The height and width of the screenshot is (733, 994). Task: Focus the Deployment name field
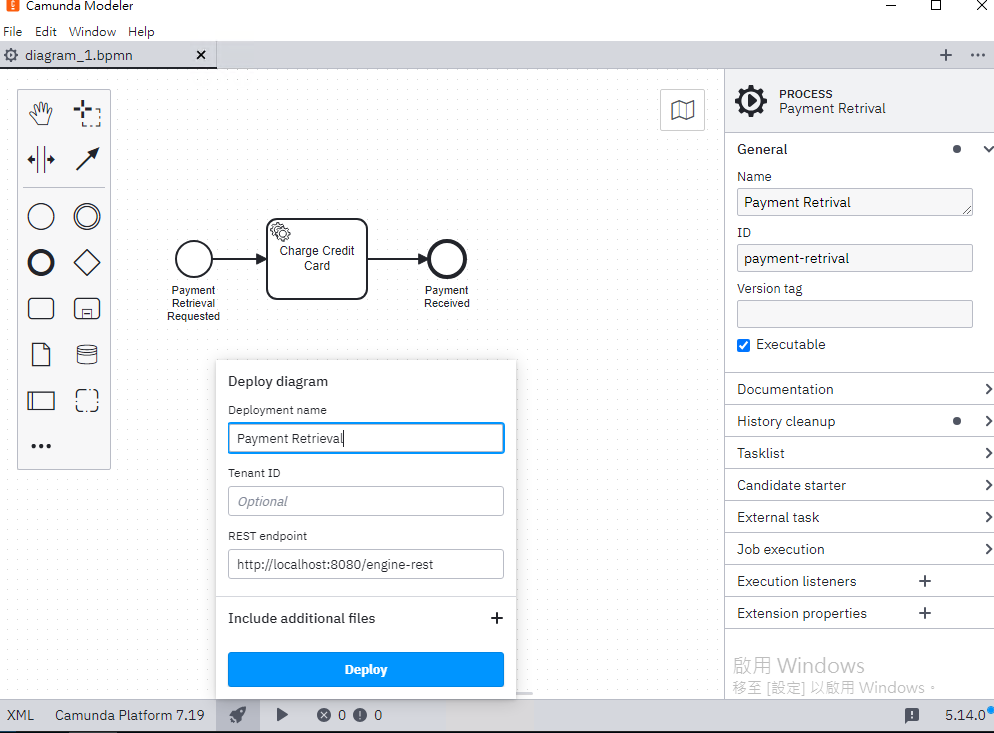coord(366,438)
